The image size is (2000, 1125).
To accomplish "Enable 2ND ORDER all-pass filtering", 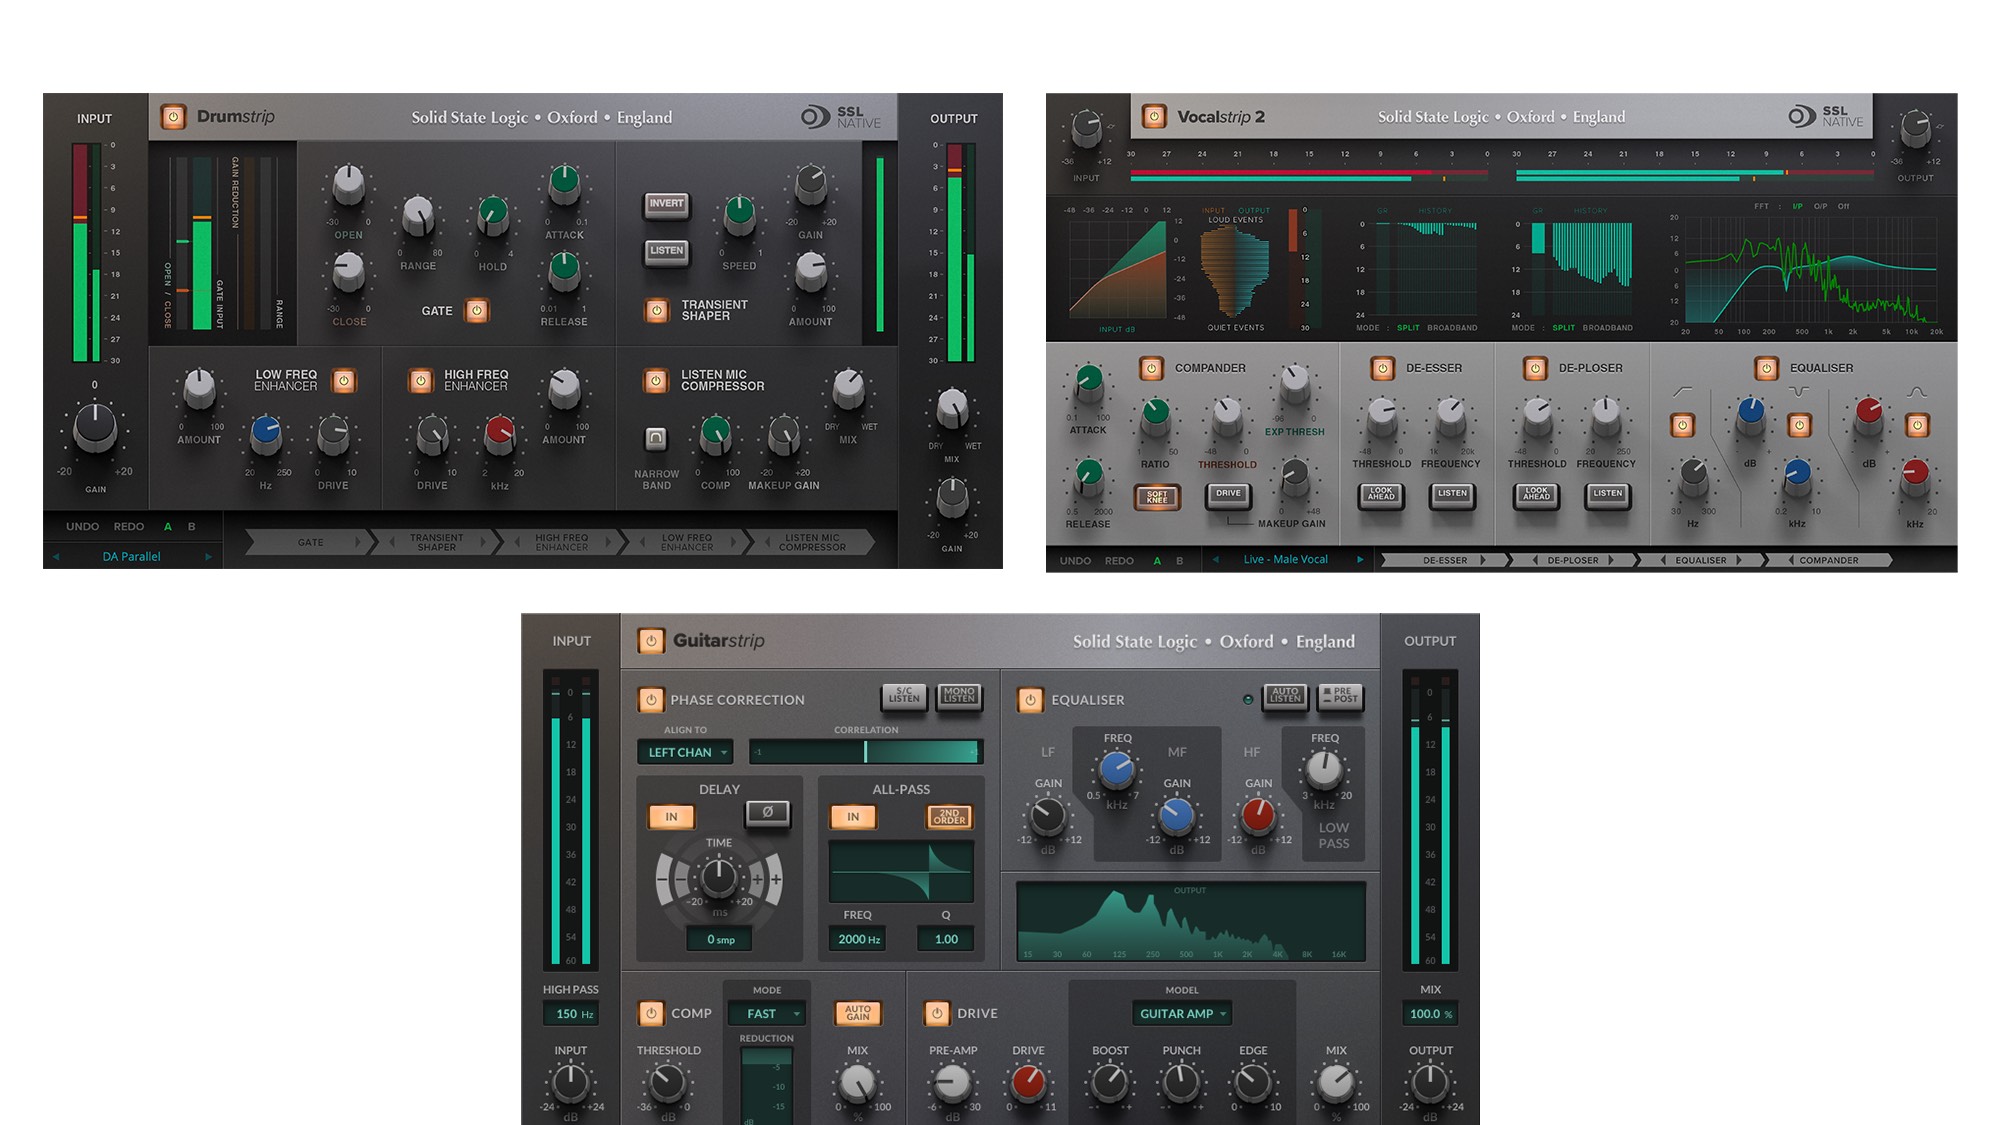I will (x=948, y=816).
